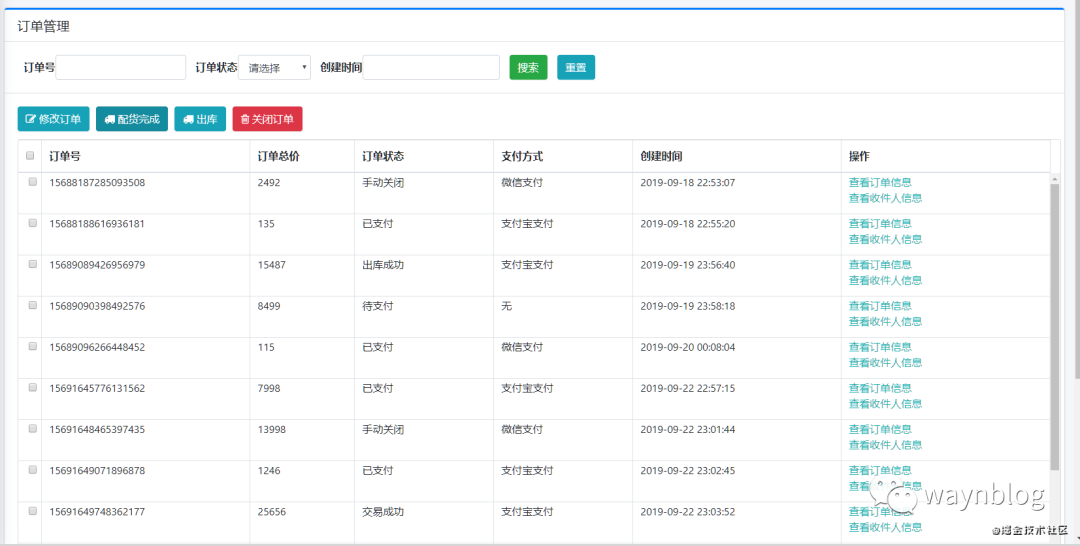The image size is (1080, 546).
Task: Click the 支付方式 column header
Action: (x=522, y=156)
